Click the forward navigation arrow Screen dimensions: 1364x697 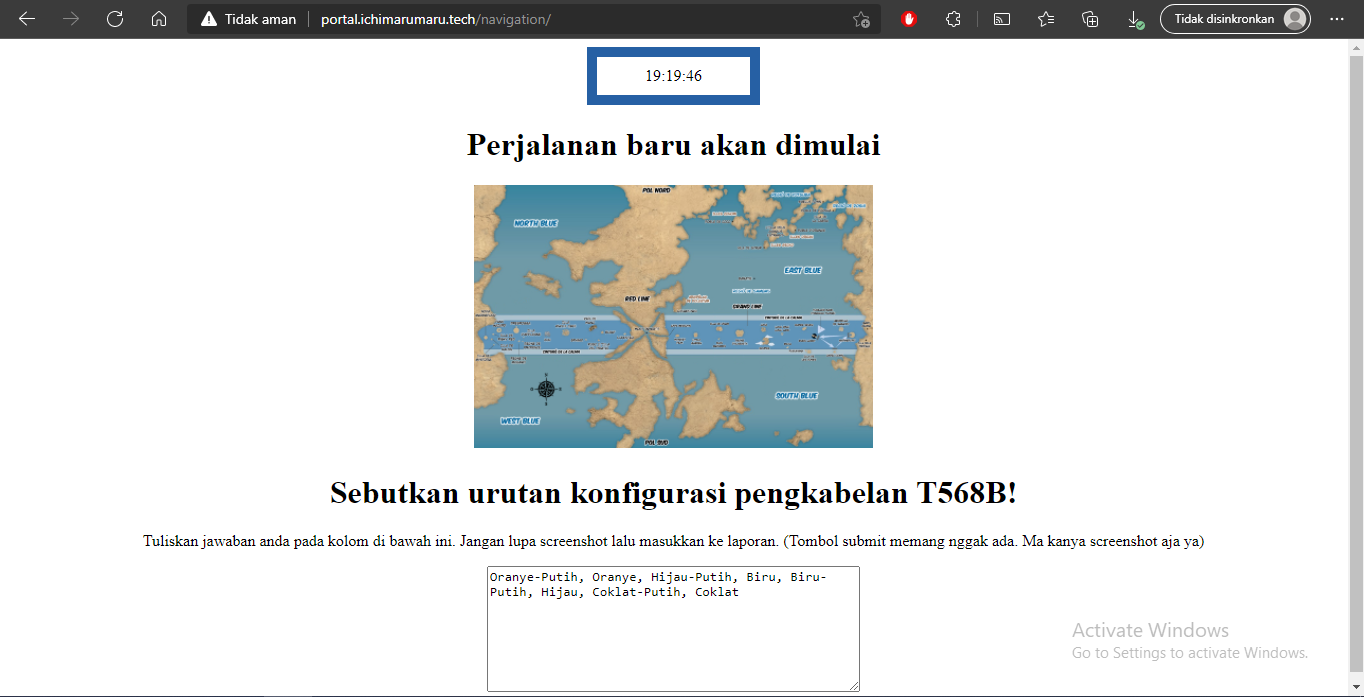71,19
